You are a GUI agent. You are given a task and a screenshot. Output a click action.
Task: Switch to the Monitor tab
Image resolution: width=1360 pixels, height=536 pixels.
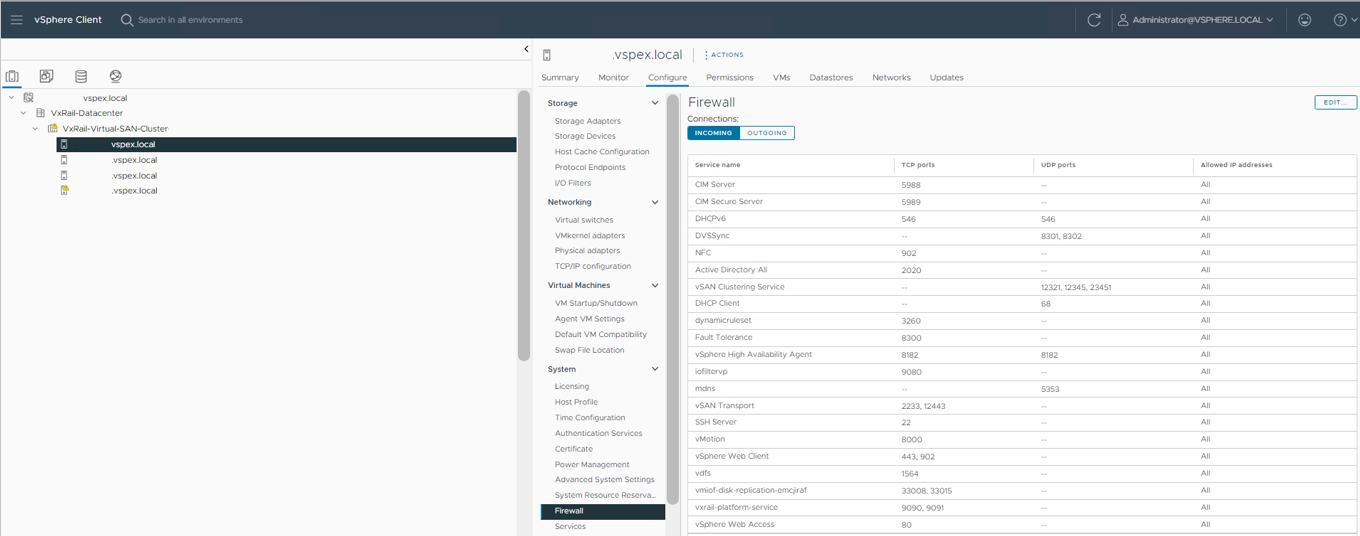pos(614,77)
